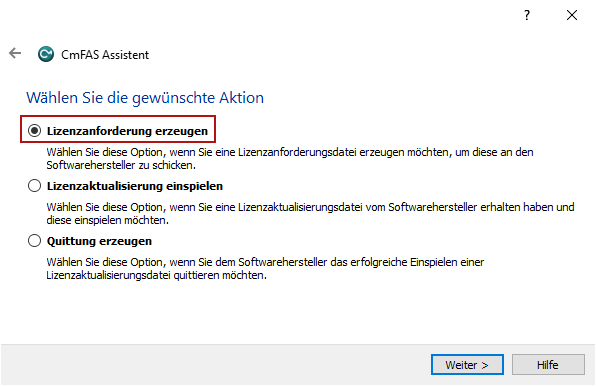Close the CmFAS Assistent dialog
The height and width of the screenshot is (386, 596).
pos(572,15)
